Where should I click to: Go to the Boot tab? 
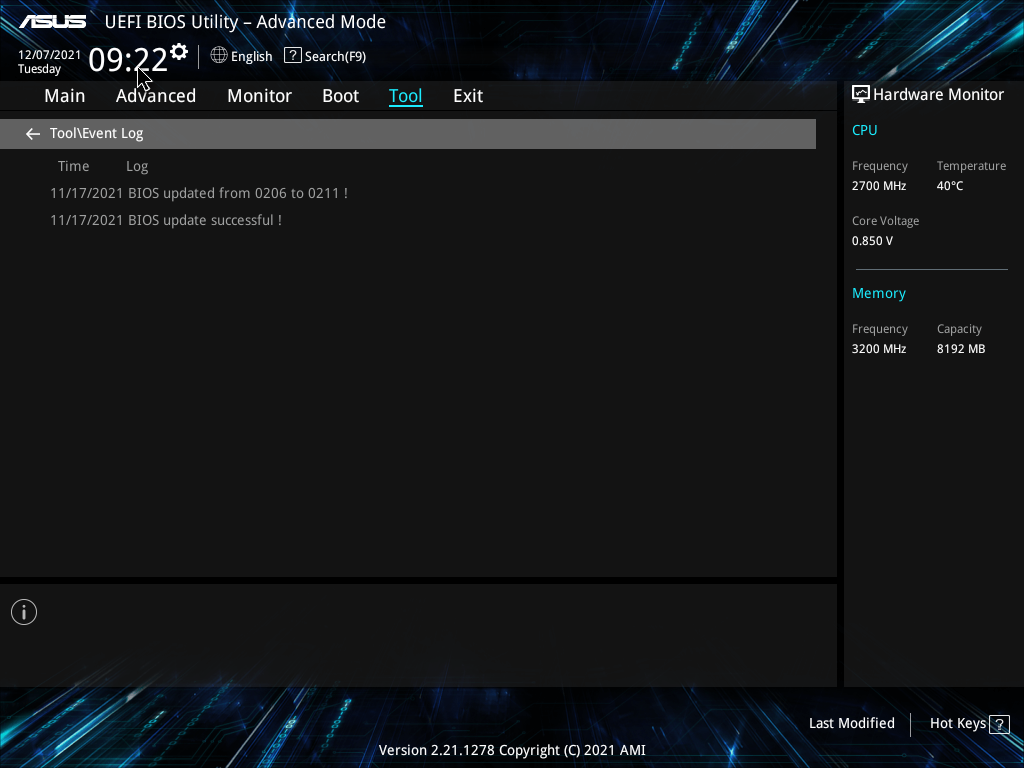(x=340, y=96)
